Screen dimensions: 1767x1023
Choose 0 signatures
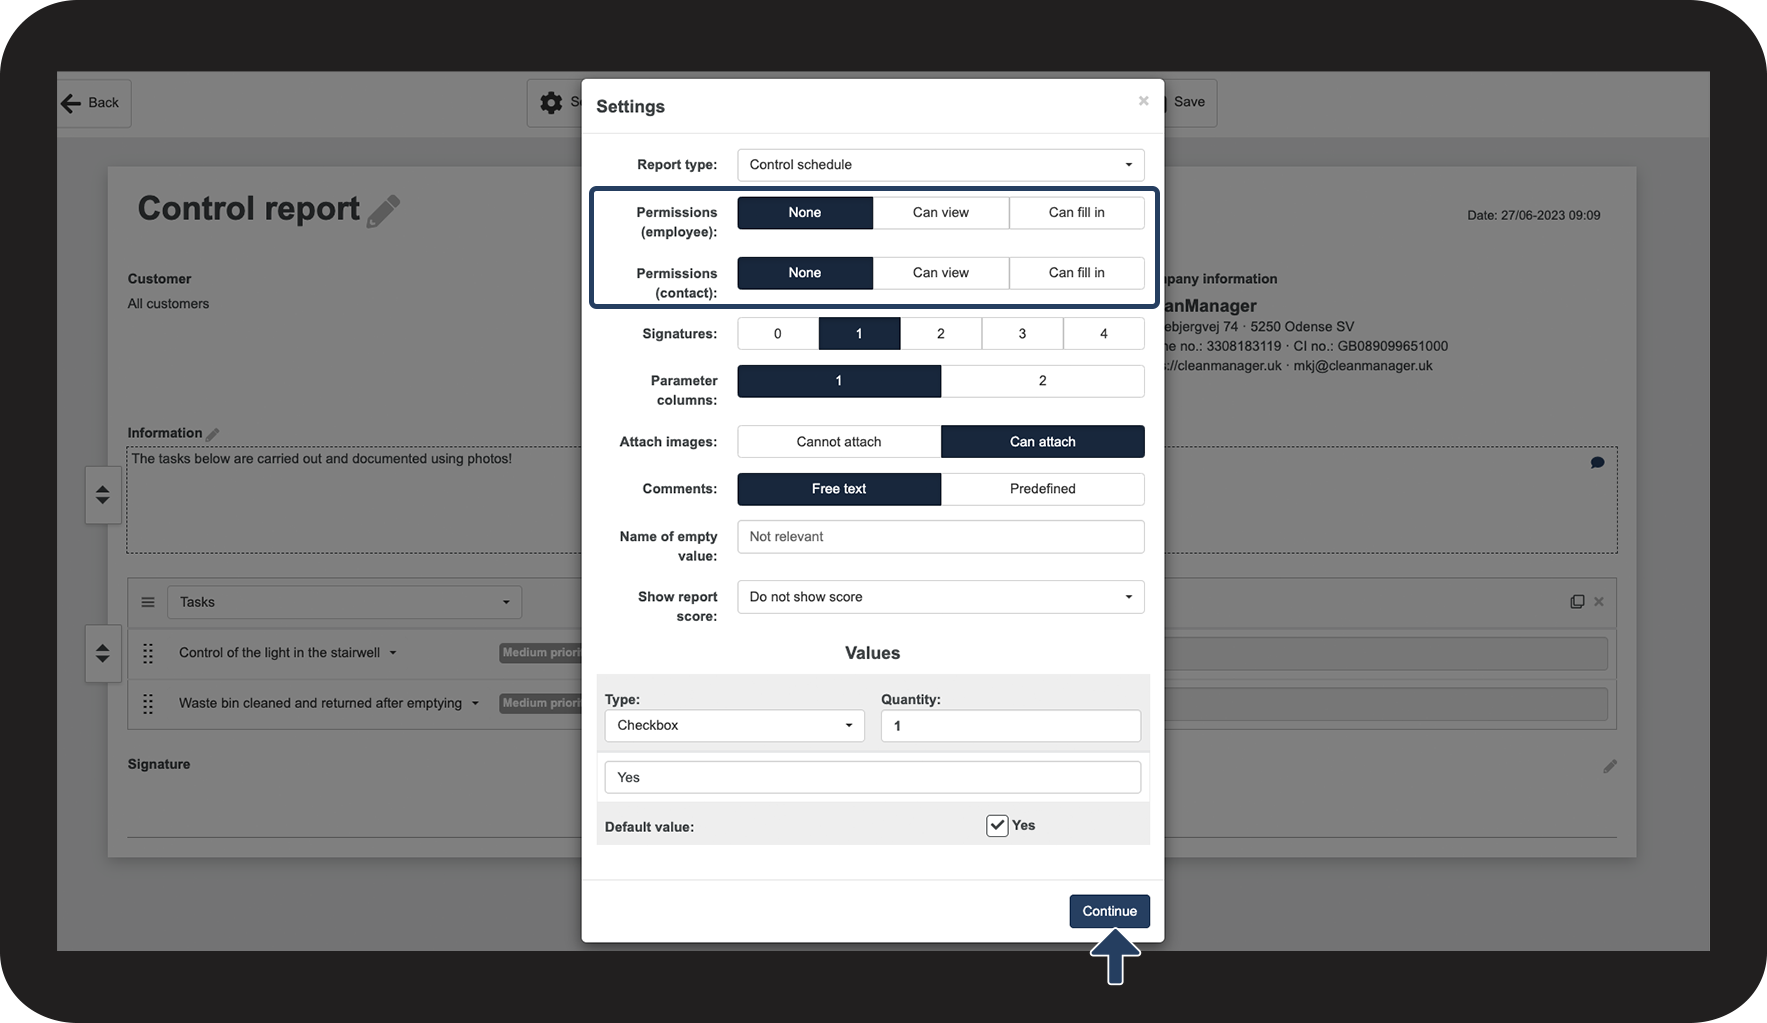pyautogui.click(x=778, y=334)
